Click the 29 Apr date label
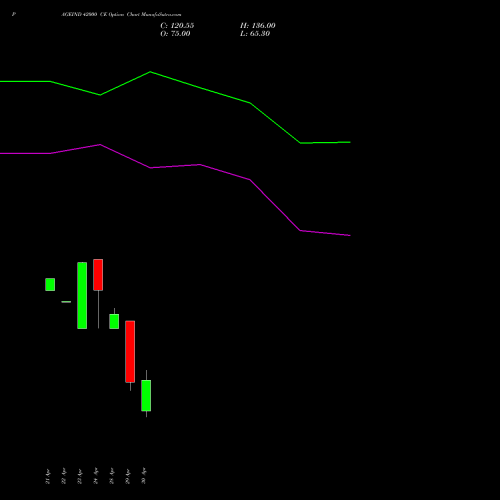 click(128, 476)
